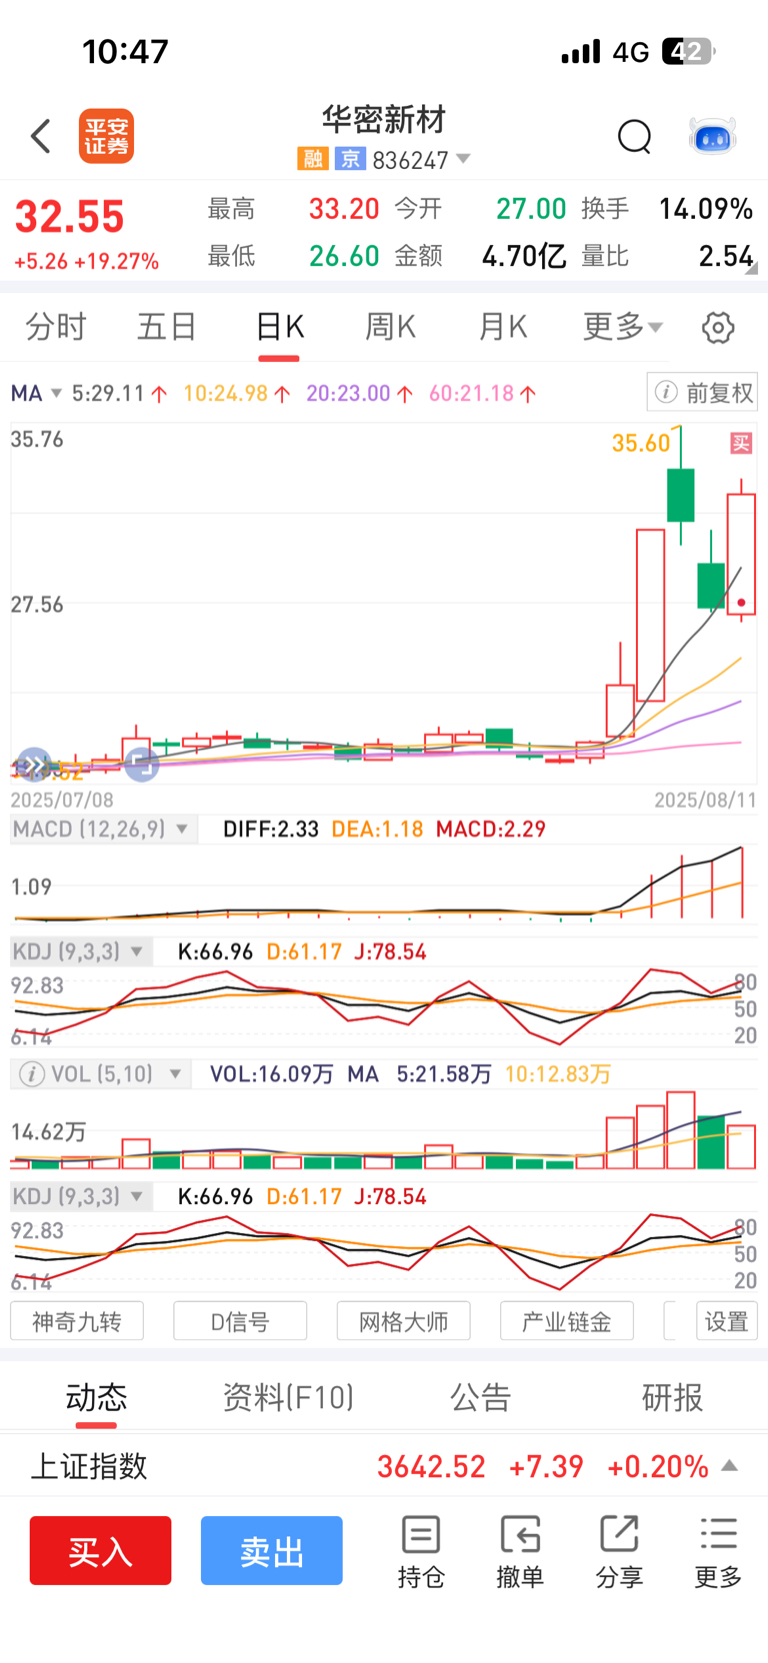Open the 公告 tab
The height and width of the screenshot is (1663, 768).
tap(480, 1397)
